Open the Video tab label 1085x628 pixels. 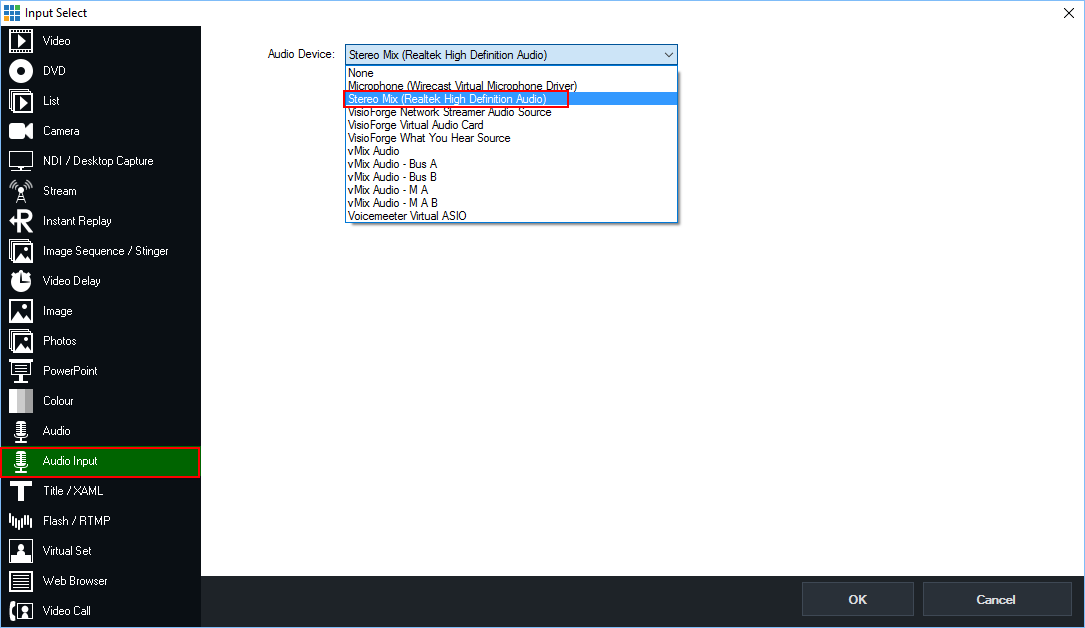pyautogui.click(x=56, y=41)
